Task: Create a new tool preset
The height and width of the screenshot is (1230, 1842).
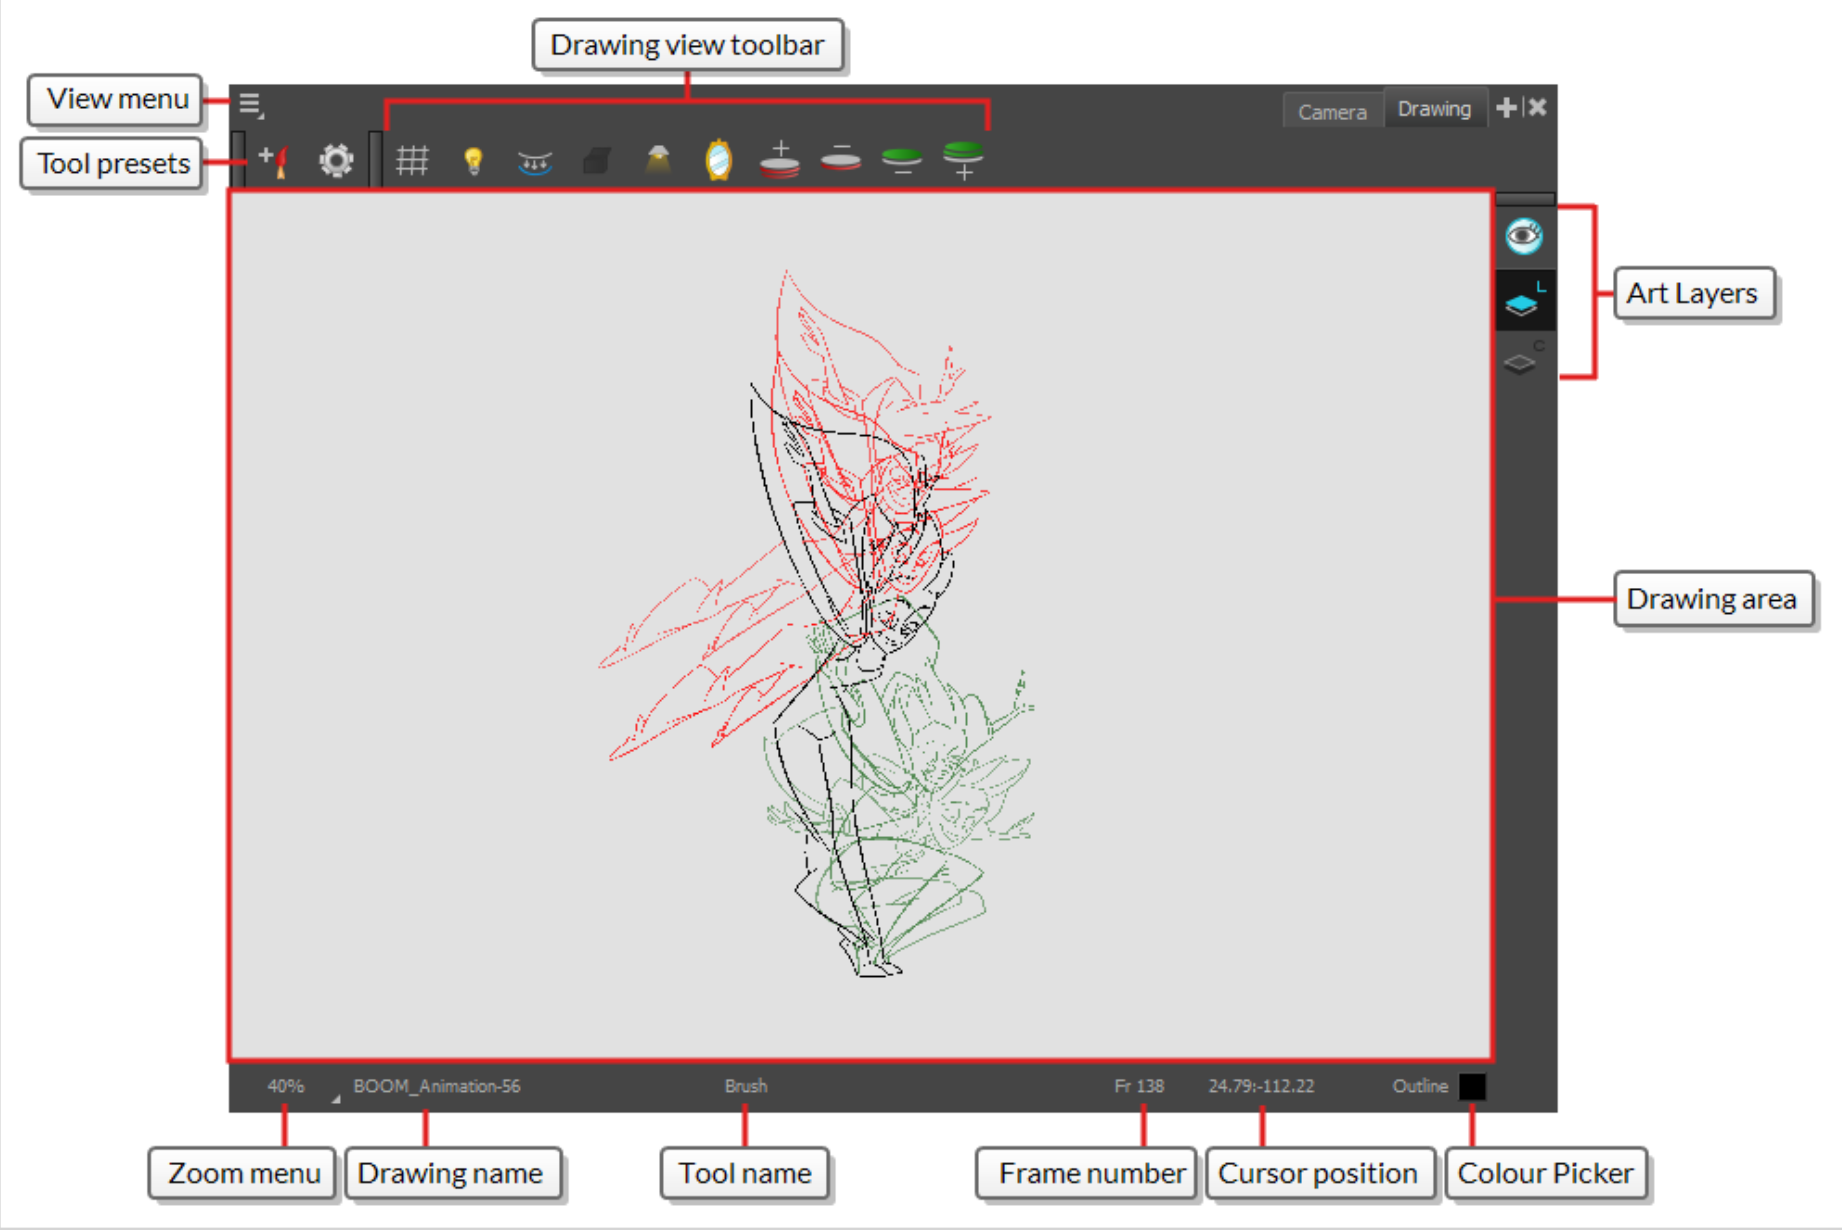Action: tap(272, 160)
